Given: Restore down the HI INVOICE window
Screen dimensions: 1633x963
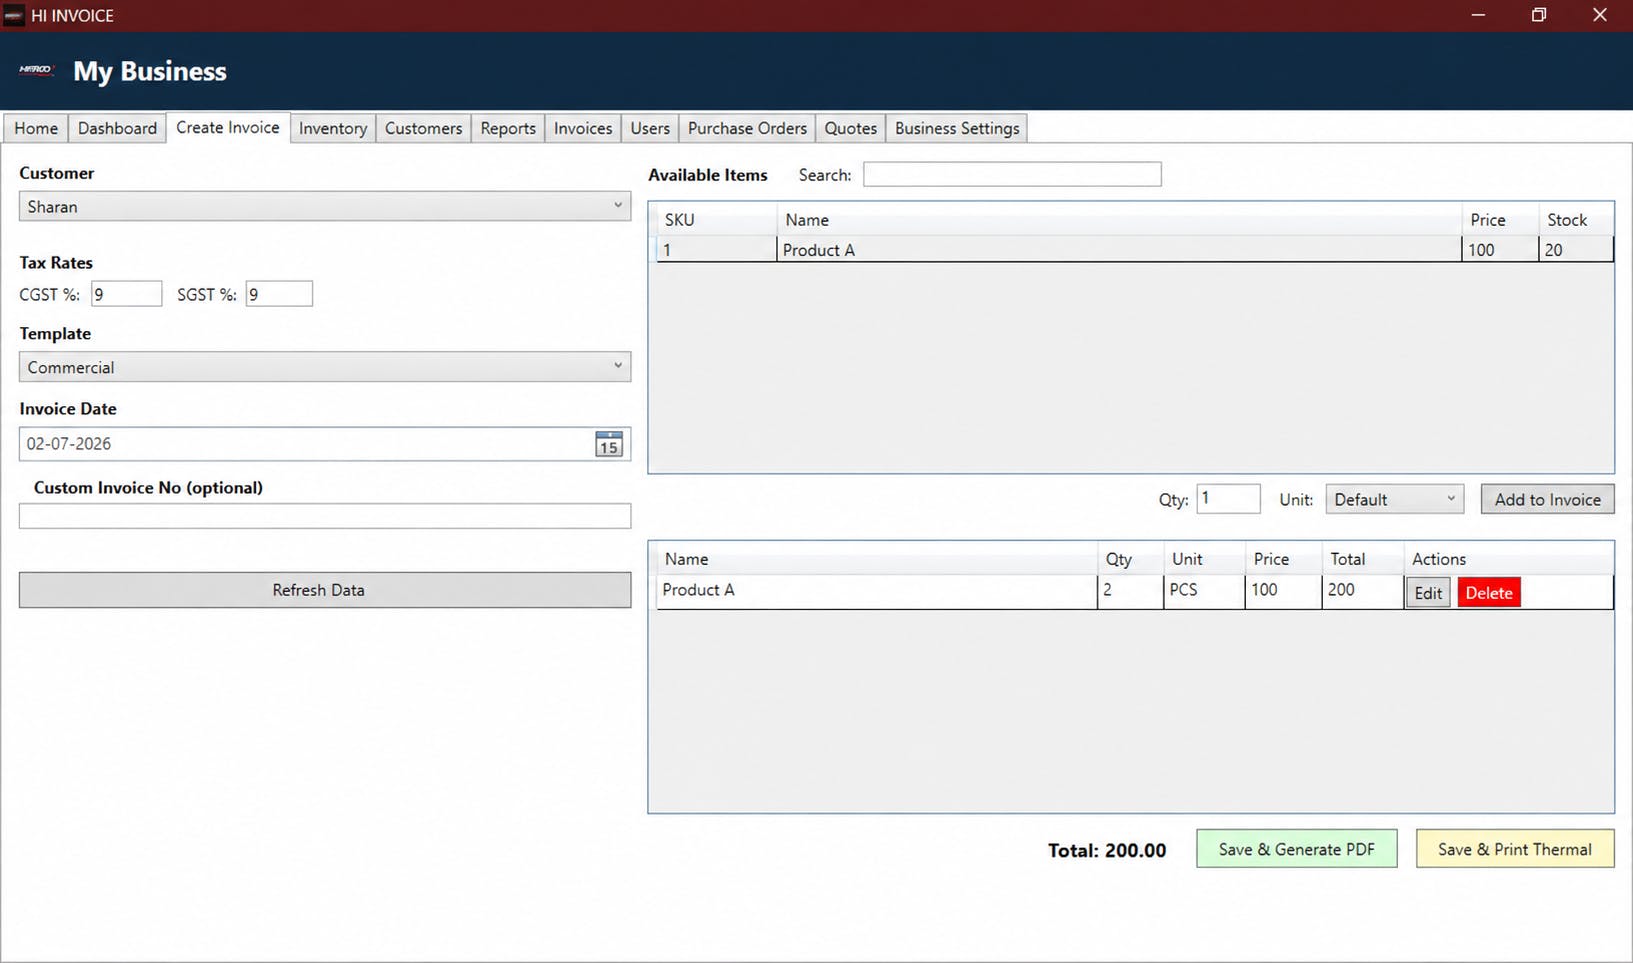Looking at the screenshot, I should click(x=1539, y=15).
